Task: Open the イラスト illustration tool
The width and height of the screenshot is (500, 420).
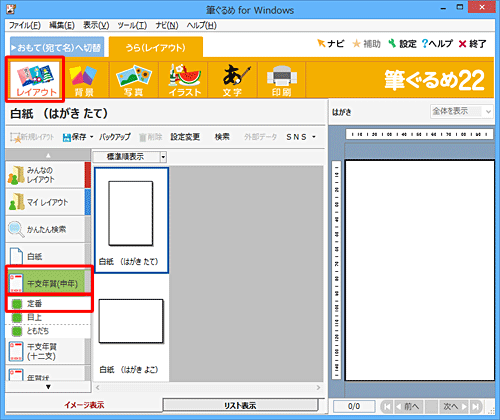Action: coord(183,80)
